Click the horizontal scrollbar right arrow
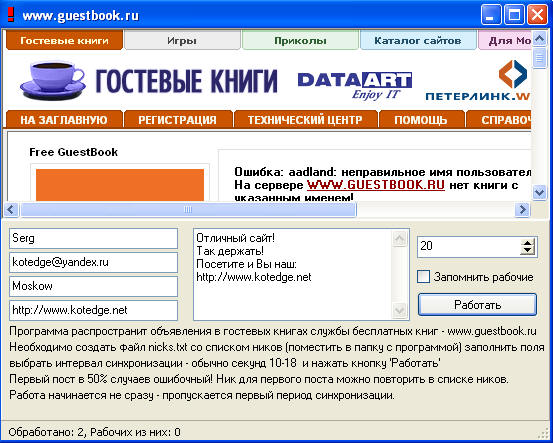This screenshot has width=553, height=443. 522,210
